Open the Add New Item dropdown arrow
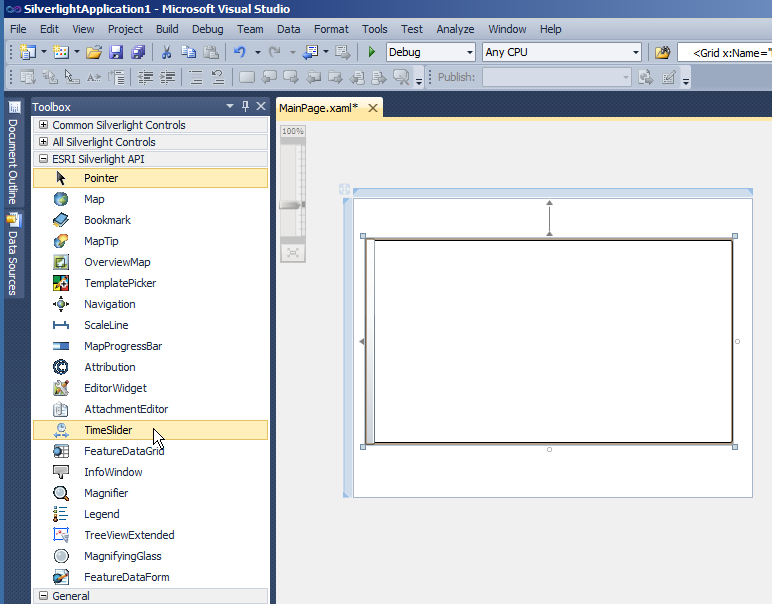 pyautogui.click(x=77, y=52)
